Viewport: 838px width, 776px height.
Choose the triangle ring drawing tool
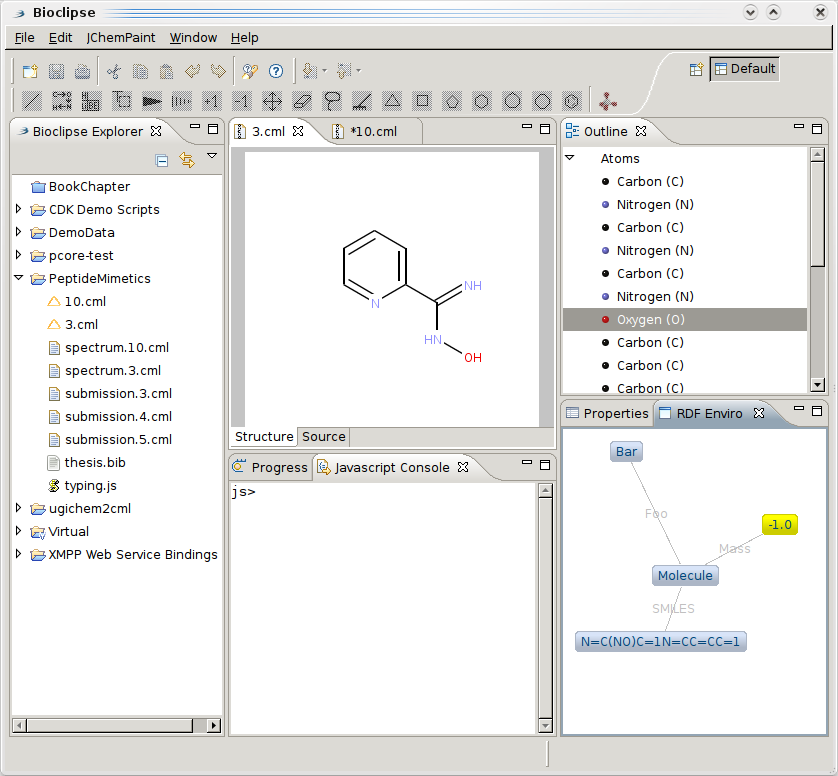[392, 101]
